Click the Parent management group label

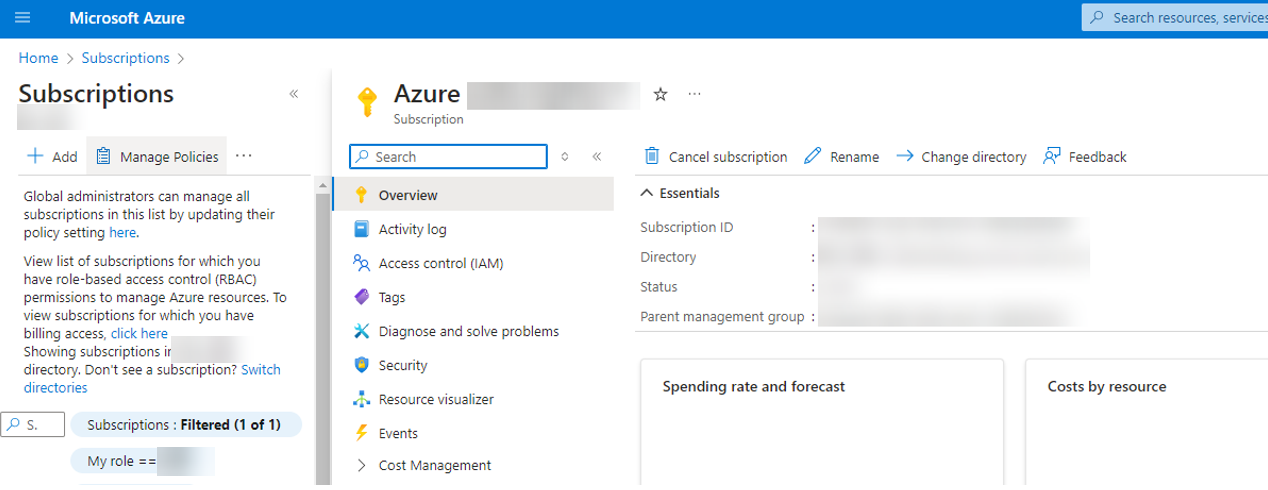point(722,317)
